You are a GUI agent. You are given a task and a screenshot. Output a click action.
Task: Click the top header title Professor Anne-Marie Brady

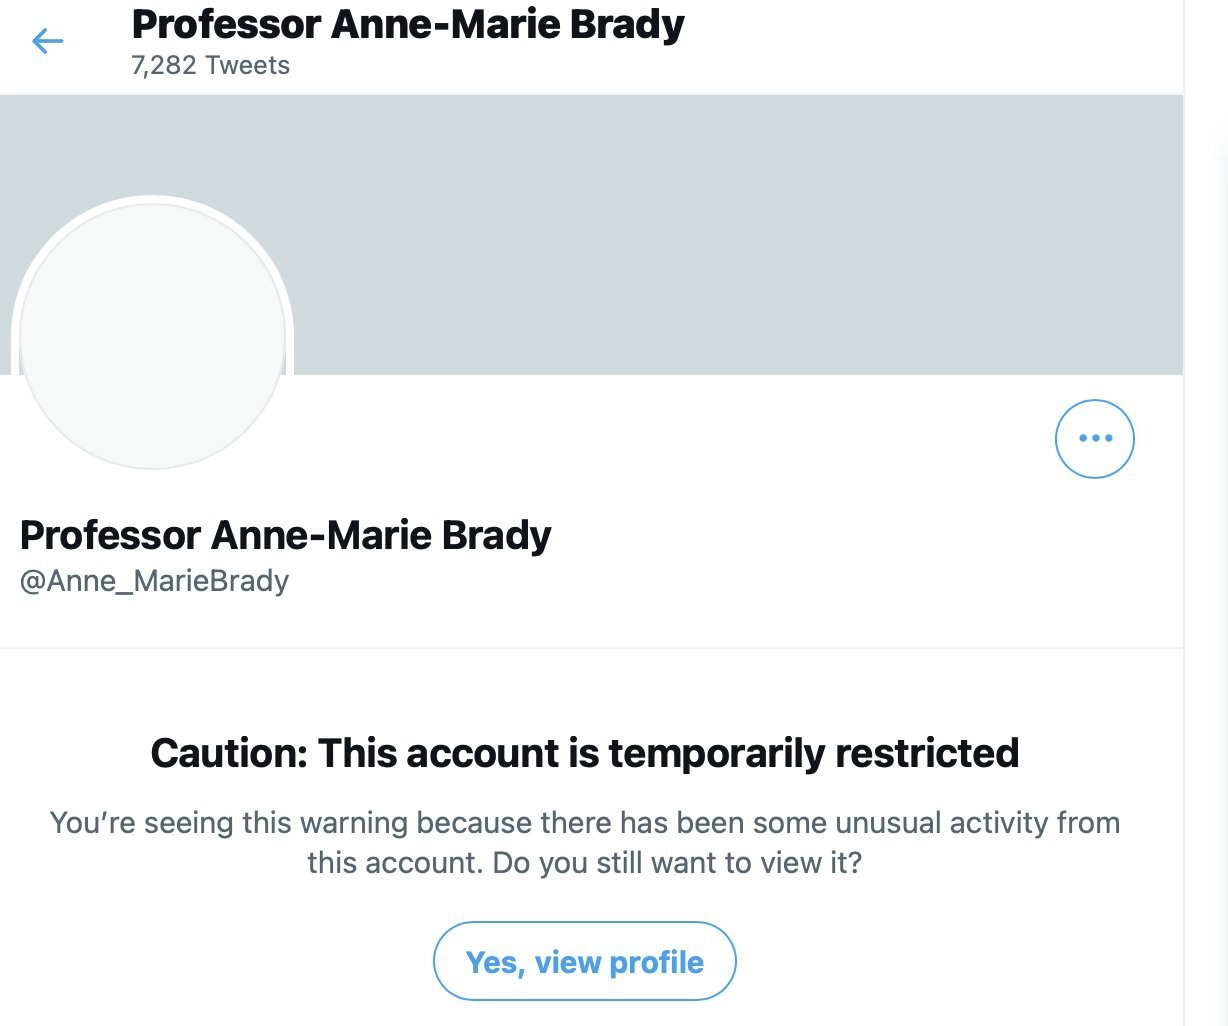click(x=407, y=24)
